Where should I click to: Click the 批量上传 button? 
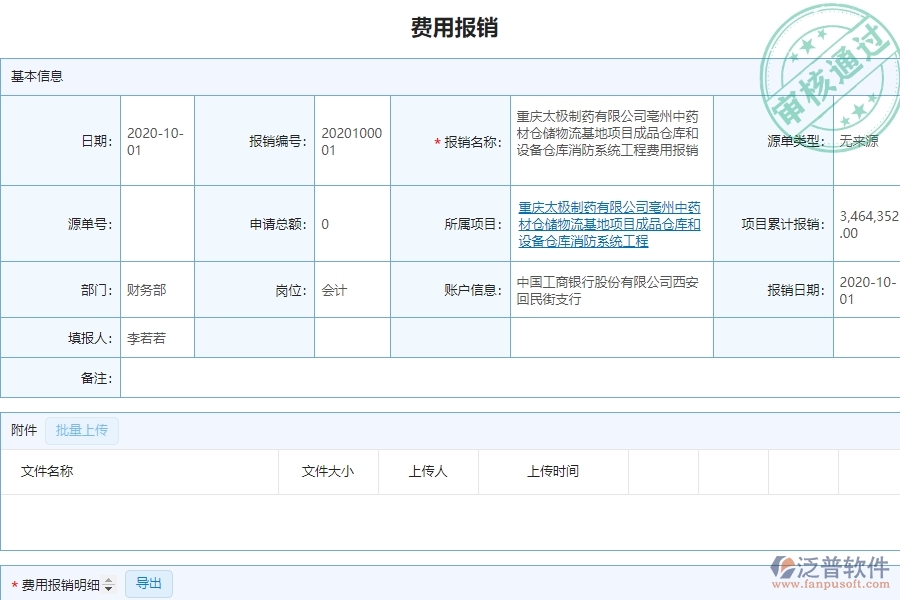point(82,430)
